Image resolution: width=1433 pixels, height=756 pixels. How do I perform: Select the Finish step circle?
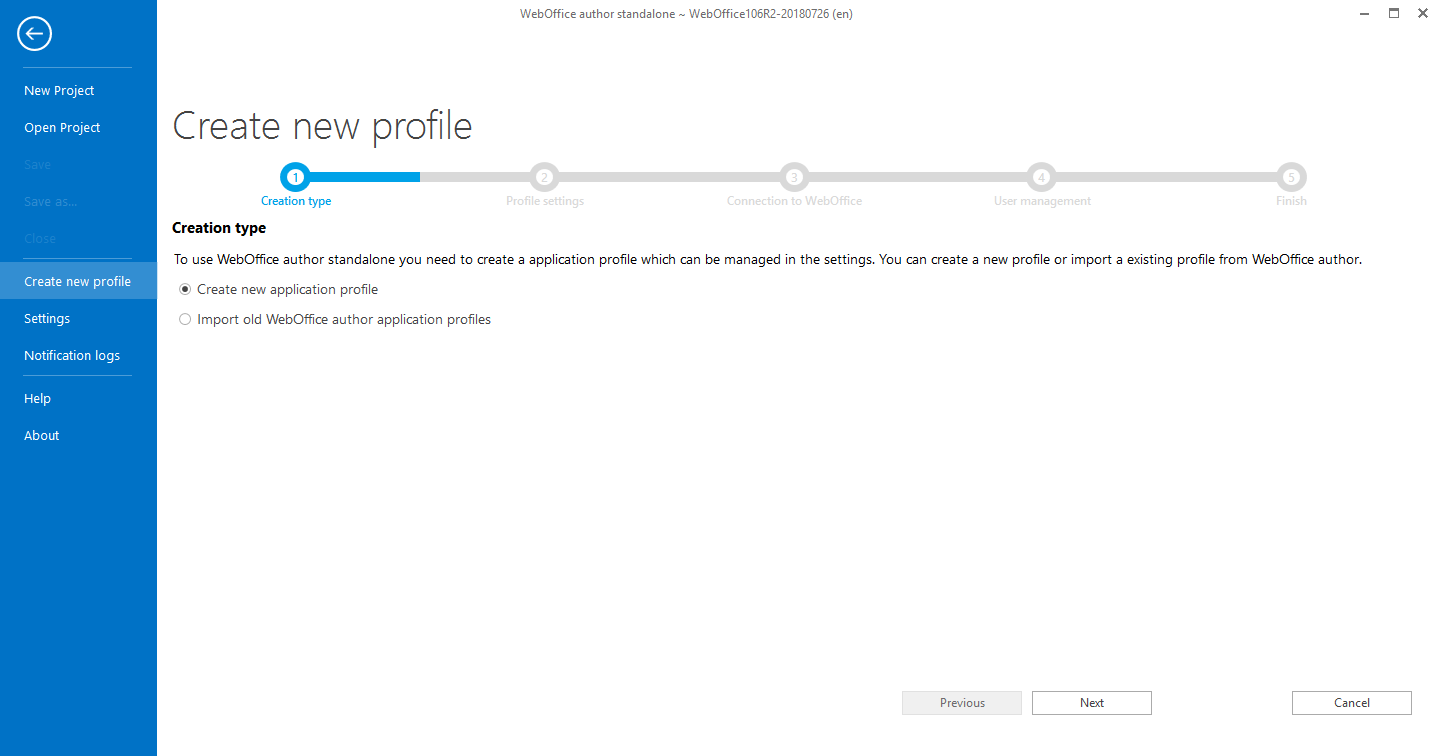pos(1291,176)
